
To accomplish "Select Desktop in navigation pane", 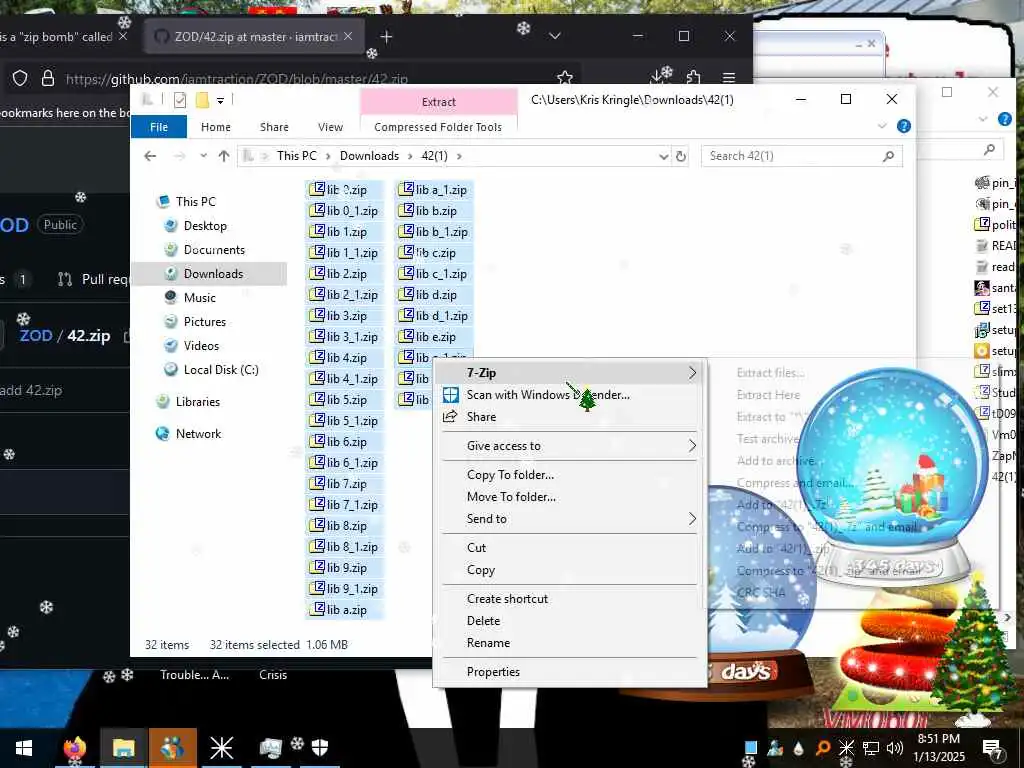I will point(205,226).
